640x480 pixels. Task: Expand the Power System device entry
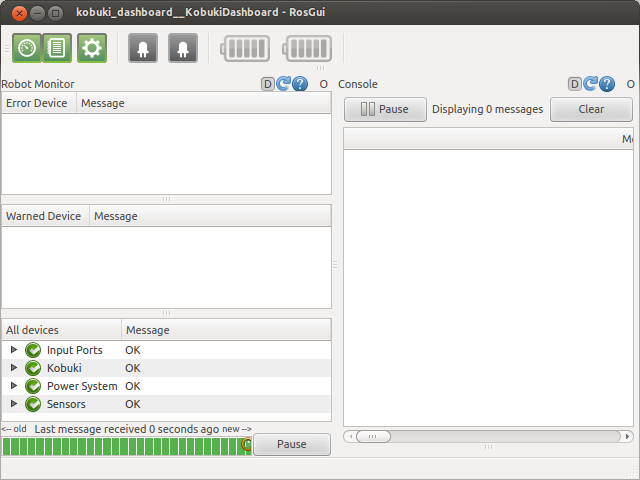(x=14, y=386)
